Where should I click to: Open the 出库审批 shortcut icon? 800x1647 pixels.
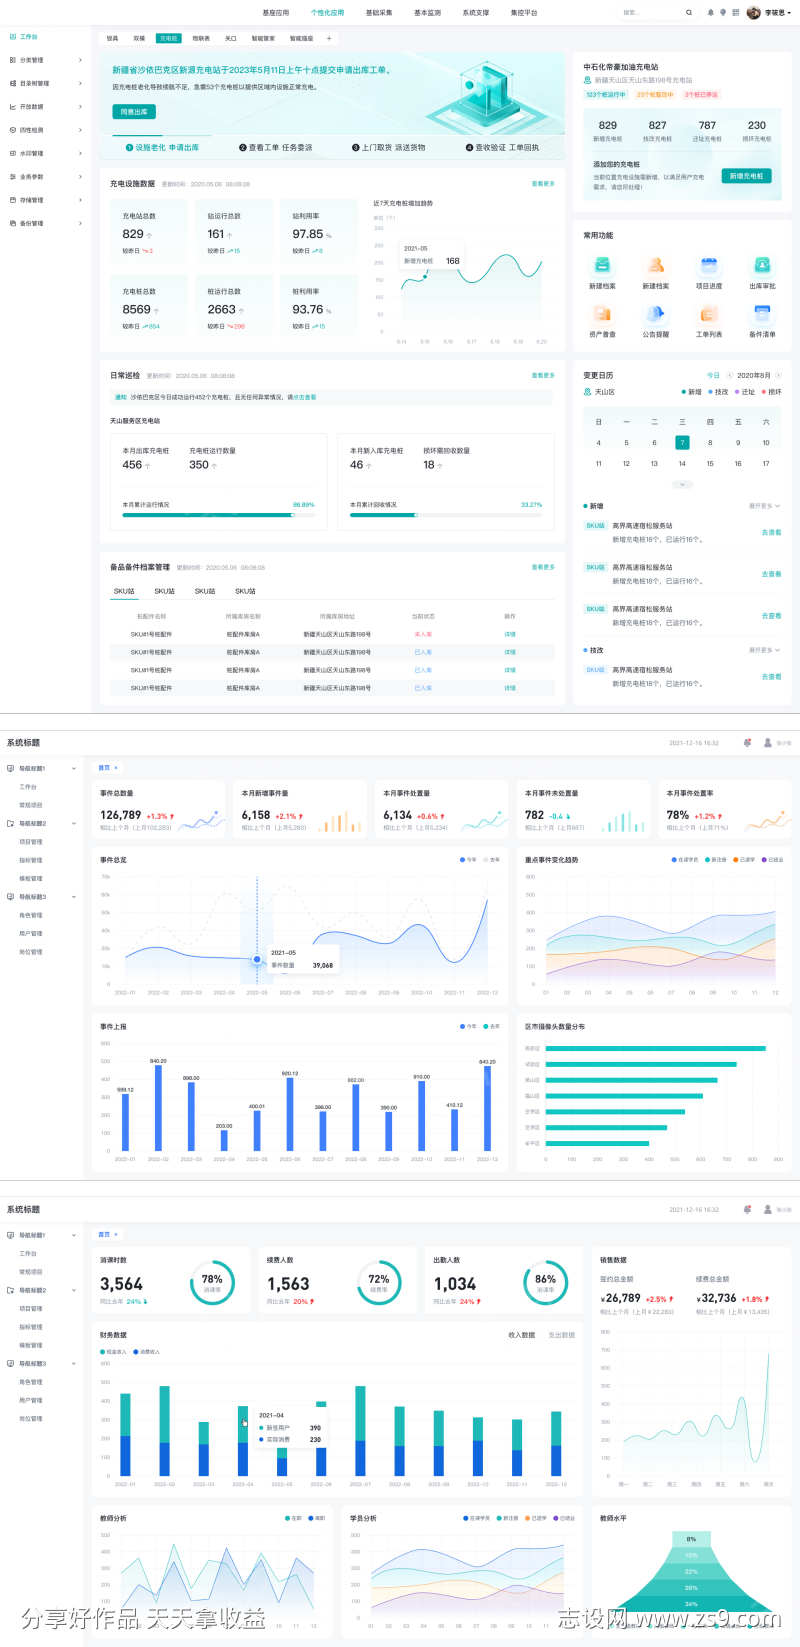click(762, 265)
